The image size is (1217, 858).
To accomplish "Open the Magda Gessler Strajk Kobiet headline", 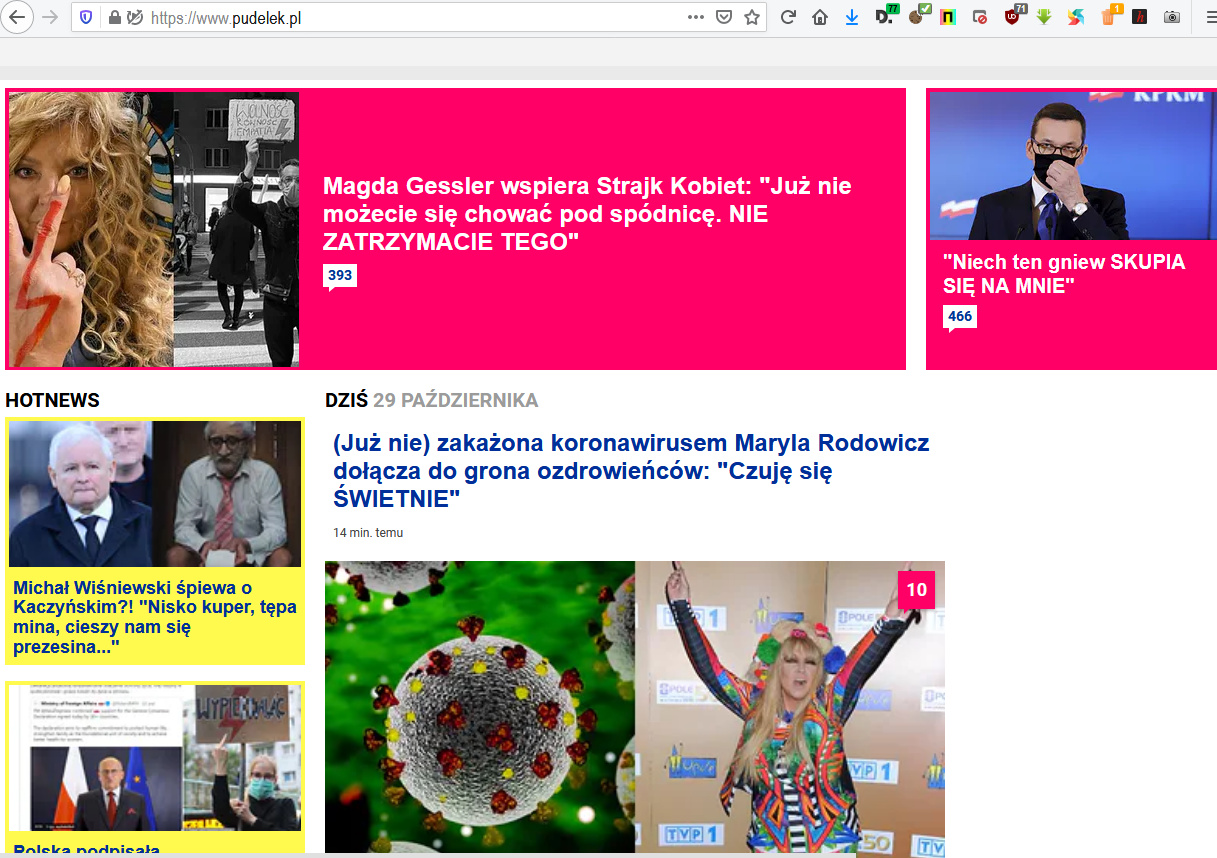I will [x=587, y=214].
